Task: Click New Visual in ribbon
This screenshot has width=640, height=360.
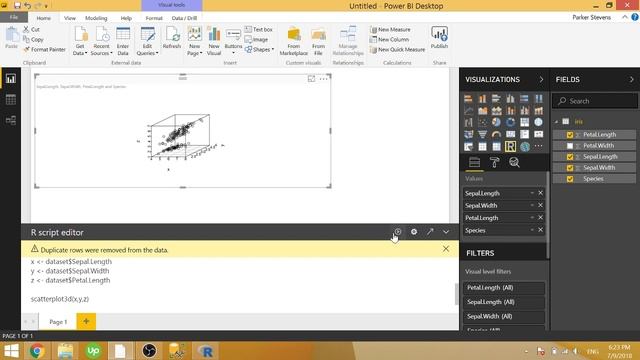Action: [x=213, y=41]
